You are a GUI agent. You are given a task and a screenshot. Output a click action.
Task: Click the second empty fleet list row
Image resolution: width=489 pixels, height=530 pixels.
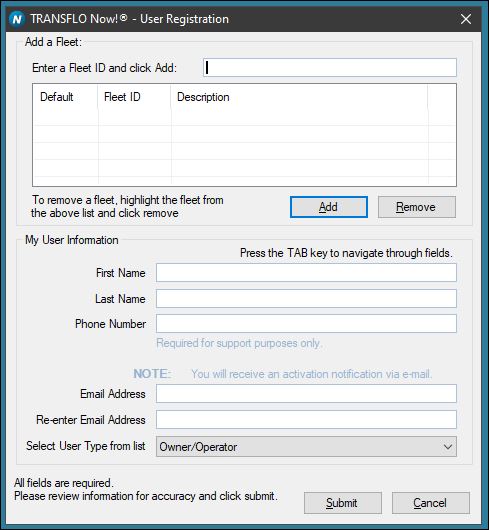(244, 134)
